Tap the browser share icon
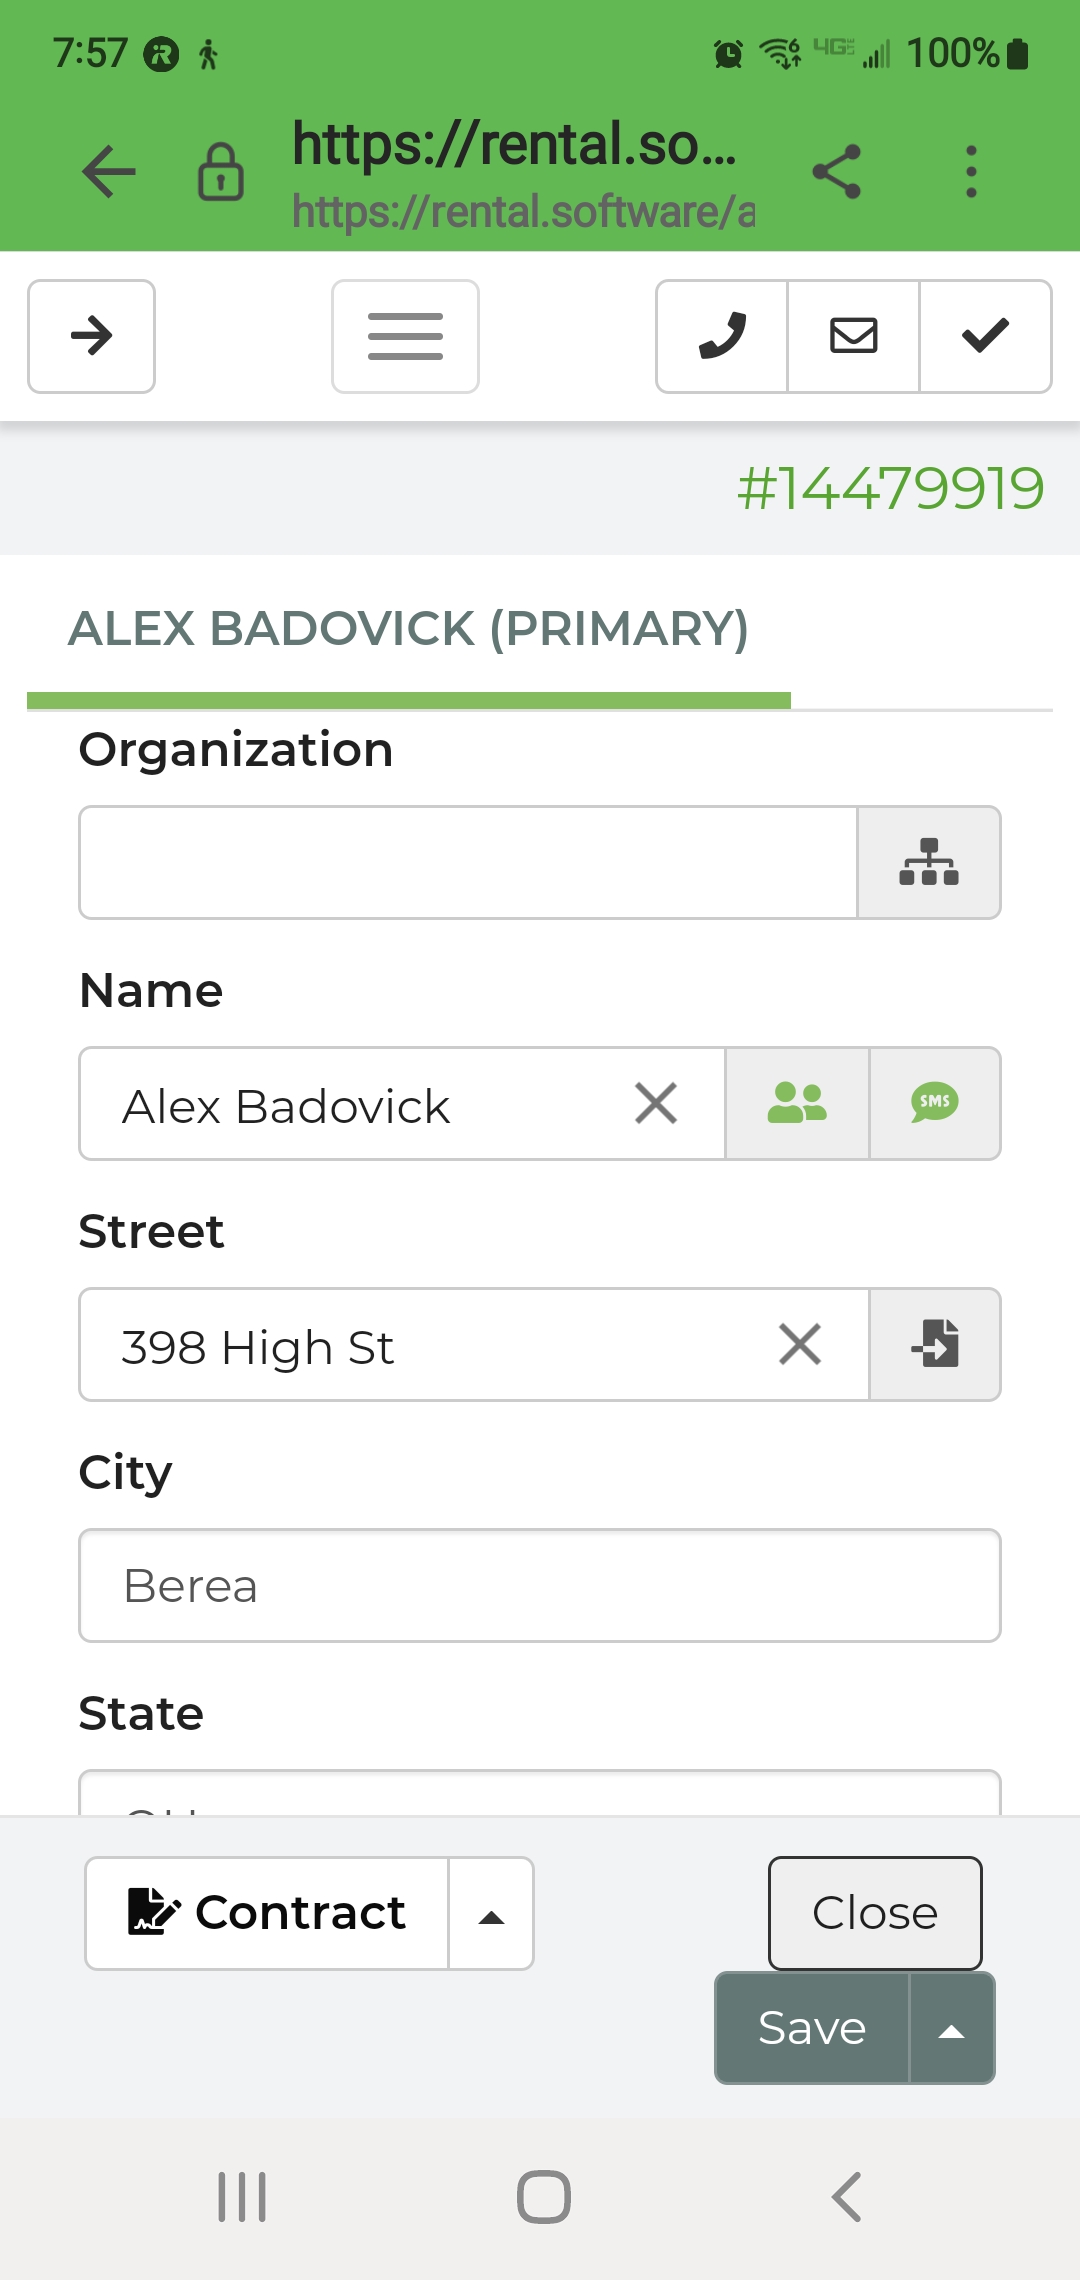Screen dimensions: 1080x2280 pos(837,172)
